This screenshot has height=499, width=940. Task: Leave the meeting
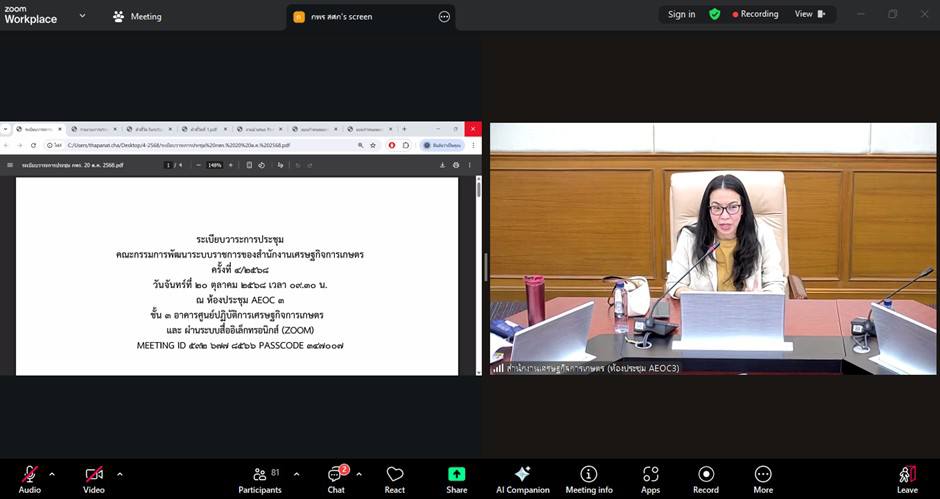coord(907,477)
